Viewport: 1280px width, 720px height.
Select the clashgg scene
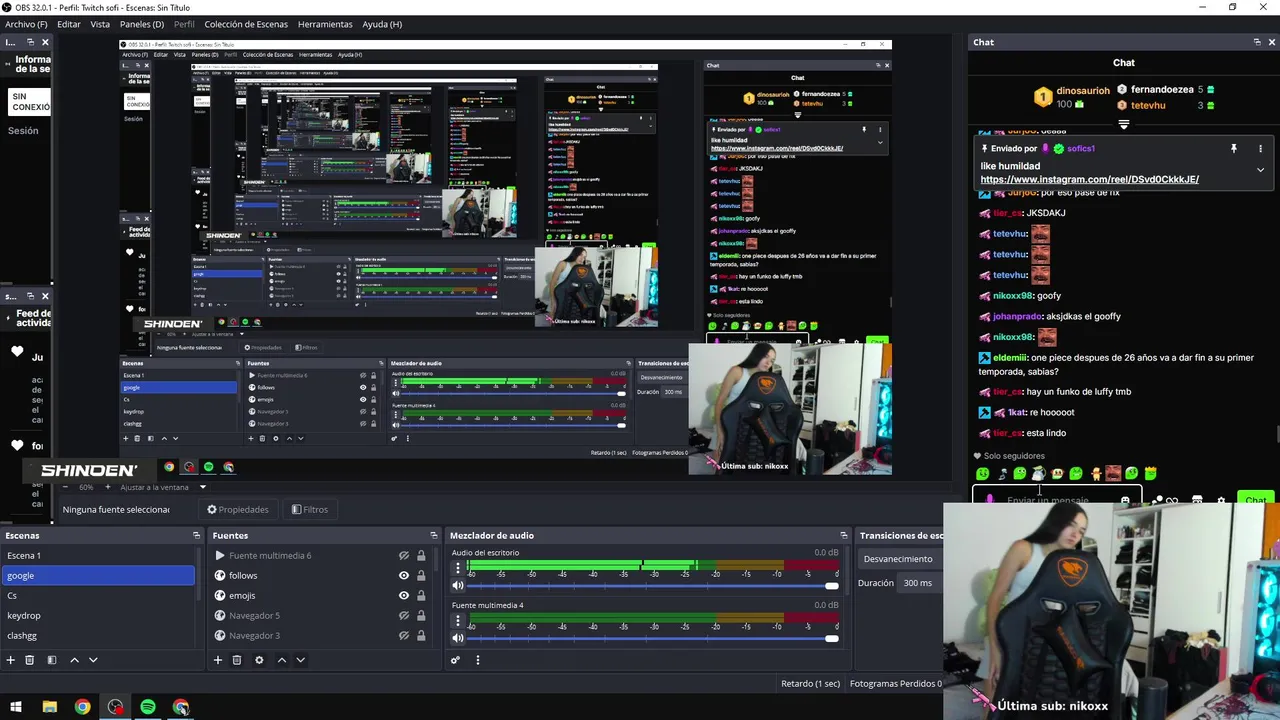click(98, 635)
